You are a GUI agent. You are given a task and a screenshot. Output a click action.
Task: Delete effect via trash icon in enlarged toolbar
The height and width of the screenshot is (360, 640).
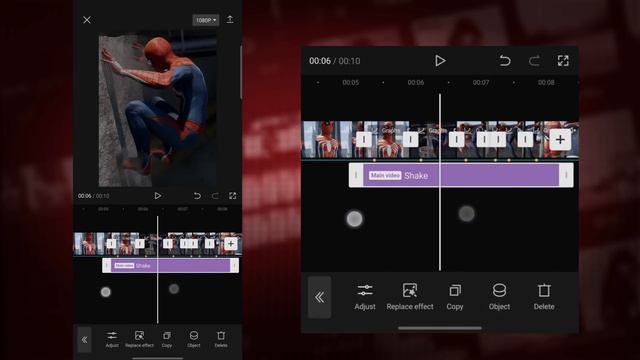[x=544, y=297]
